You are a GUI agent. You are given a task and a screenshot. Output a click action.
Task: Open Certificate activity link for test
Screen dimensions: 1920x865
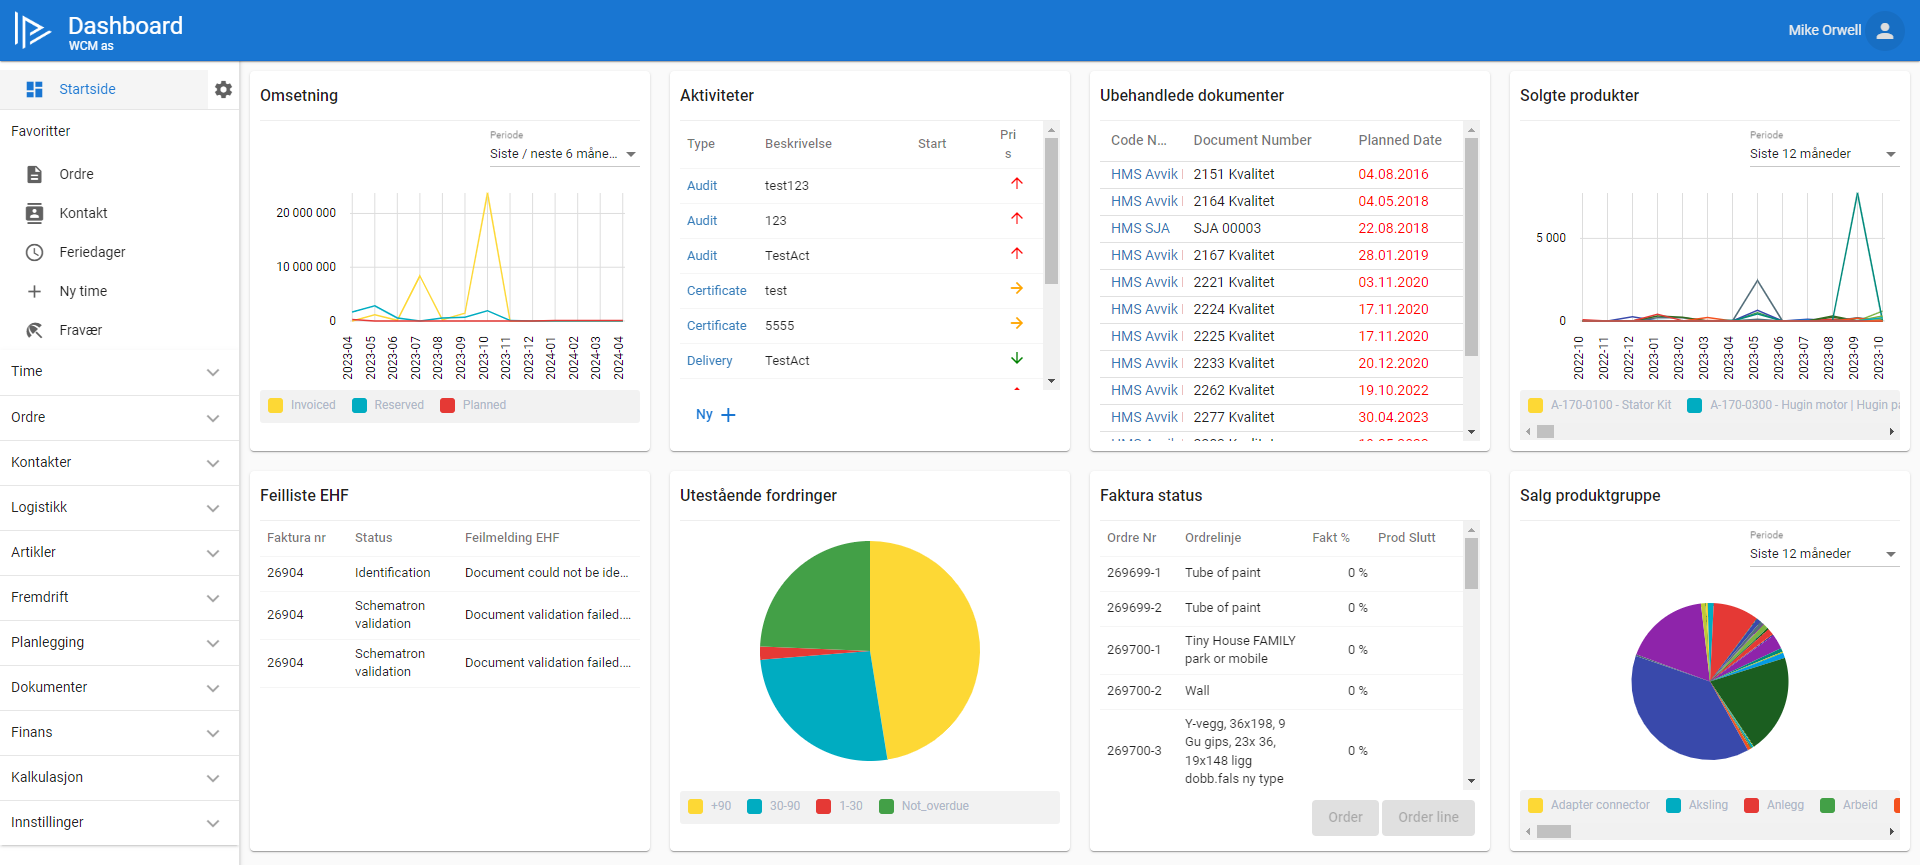[716, 291]
